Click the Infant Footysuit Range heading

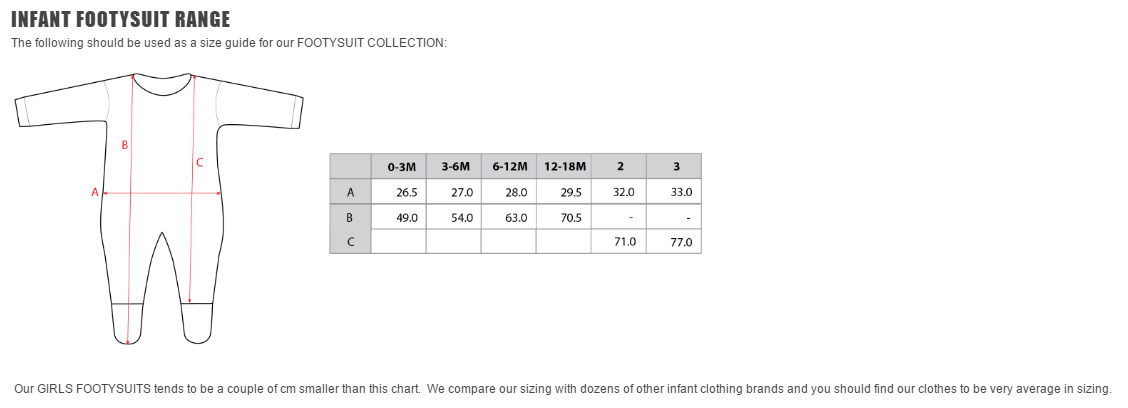pos(121,19)
